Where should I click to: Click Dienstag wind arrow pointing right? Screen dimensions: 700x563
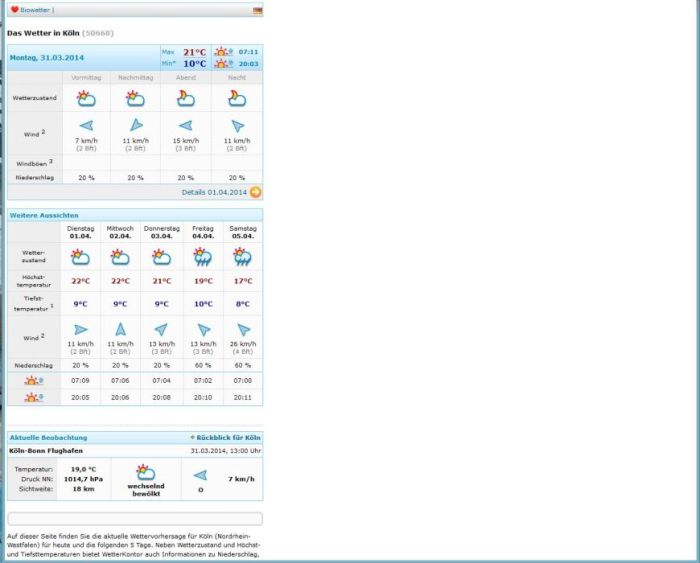click(80, 329)
